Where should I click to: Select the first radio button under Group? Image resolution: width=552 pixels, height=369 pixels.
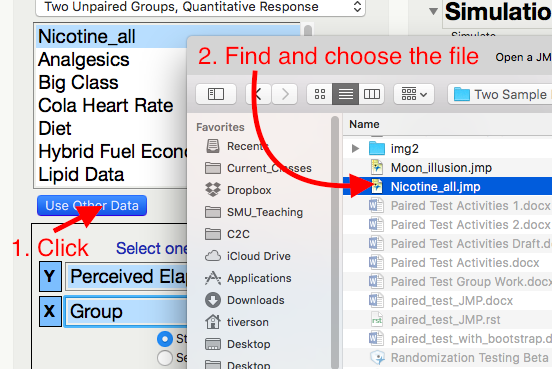point(164,339)
